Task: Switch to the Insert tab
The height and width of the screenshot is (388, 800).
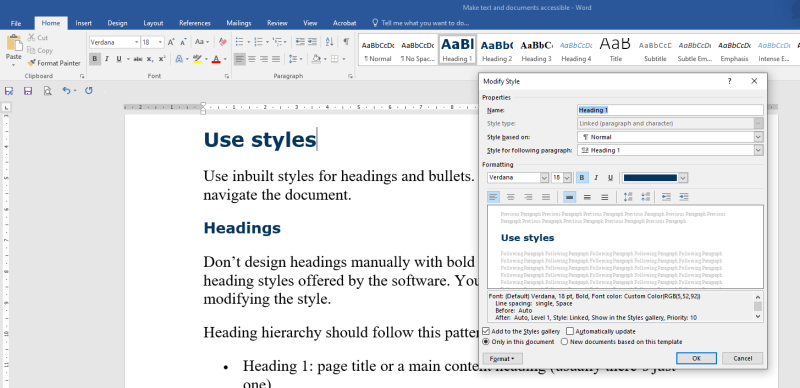Action: click(84, 23)
